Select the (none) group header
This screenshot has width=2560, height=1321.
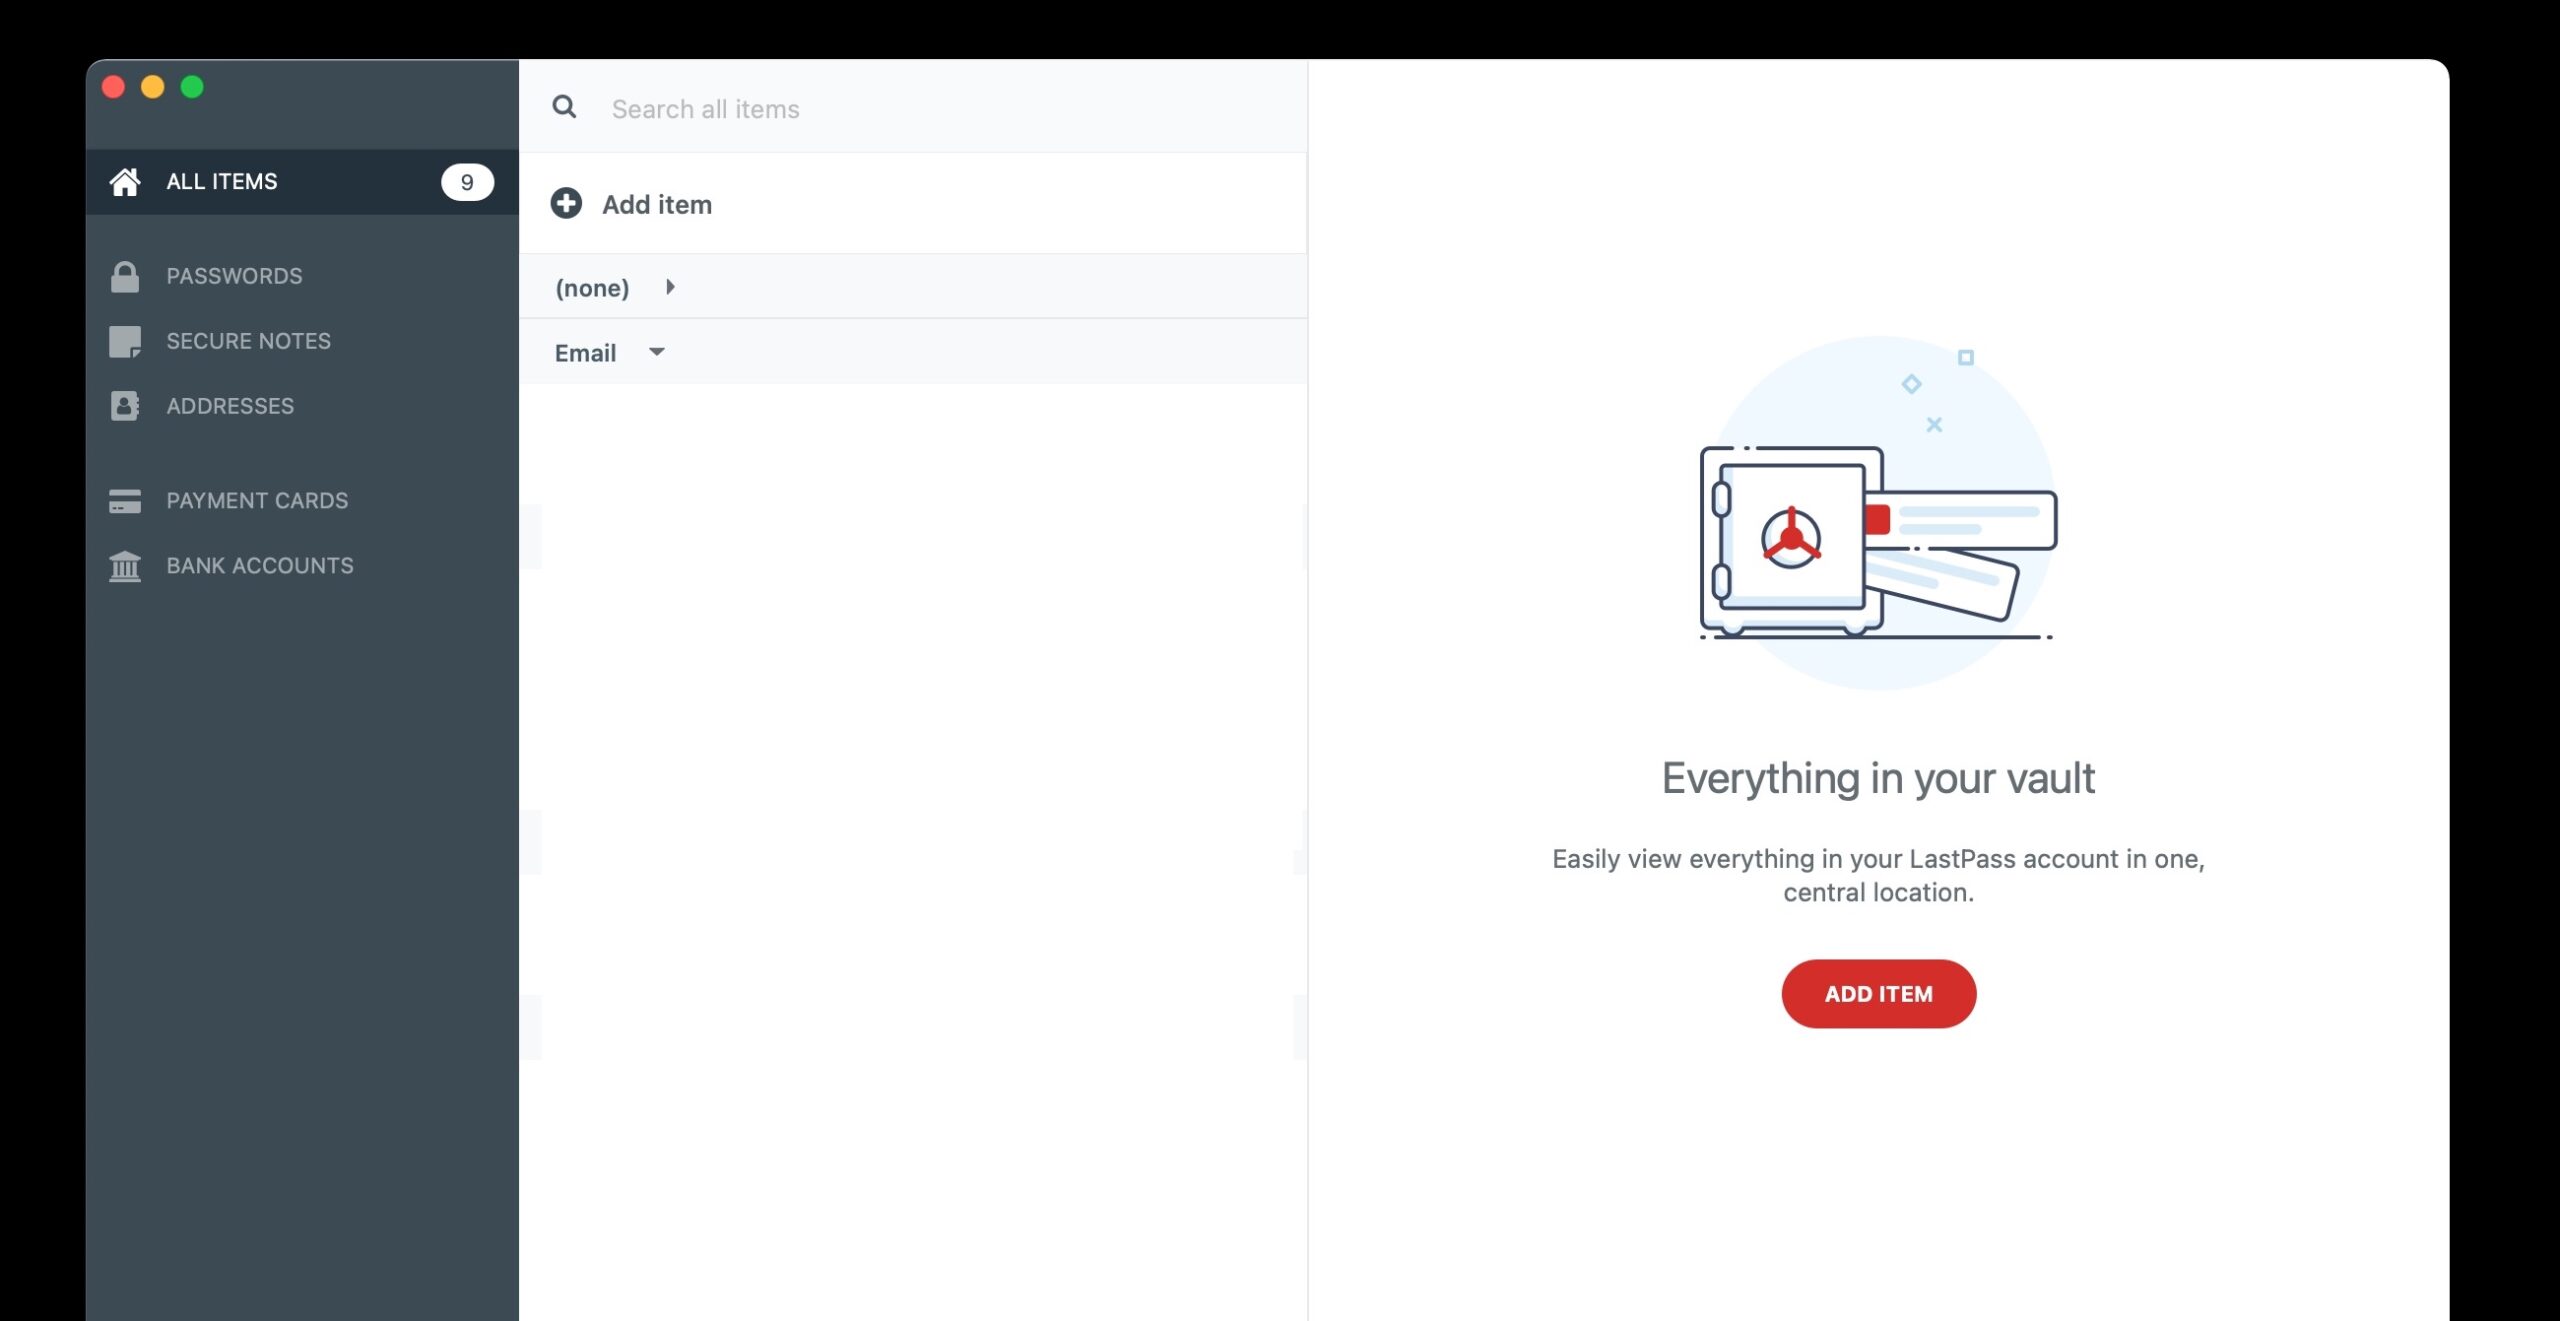click(x=592, y=288)
